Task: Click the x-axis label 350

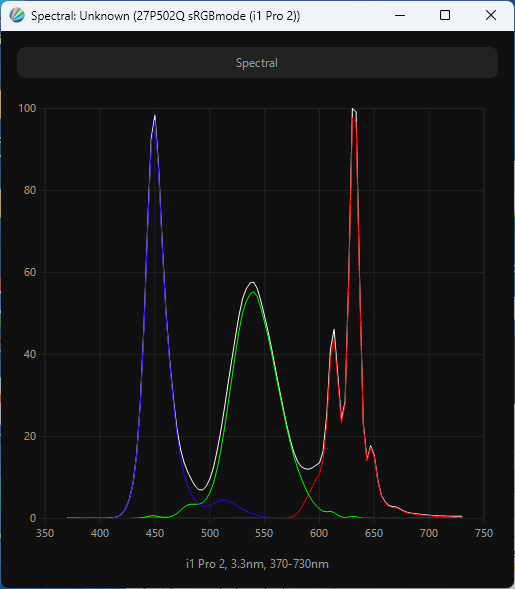Action: click(45, 533)
